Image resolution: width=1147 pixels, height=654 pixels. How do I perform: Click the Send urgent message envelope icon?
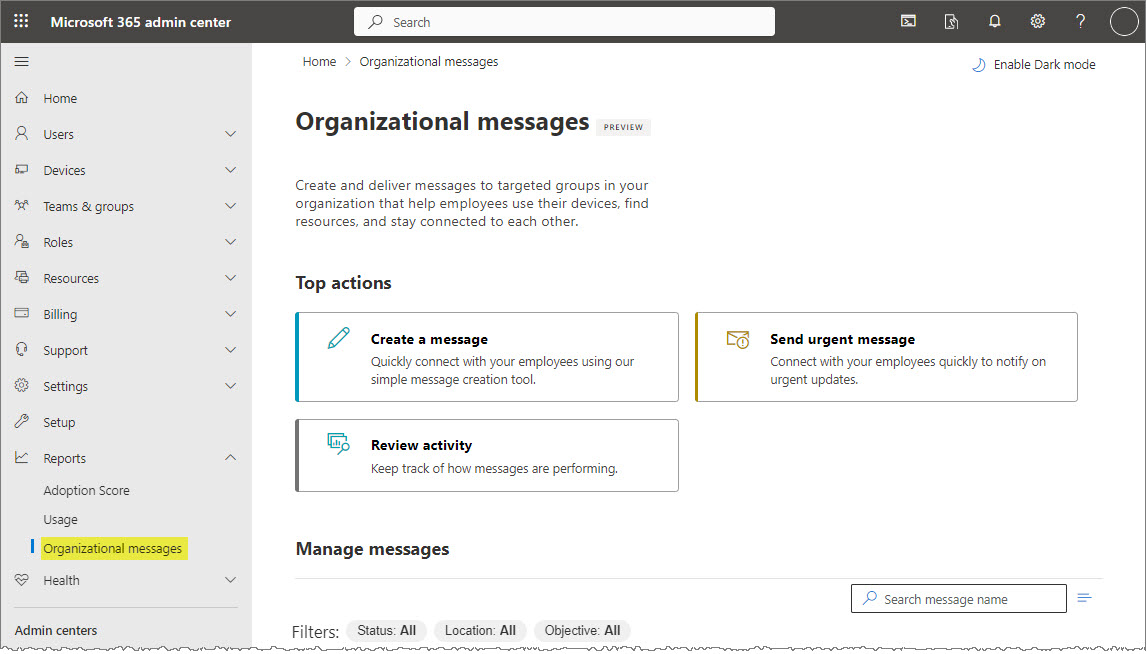tap(737, 341)
